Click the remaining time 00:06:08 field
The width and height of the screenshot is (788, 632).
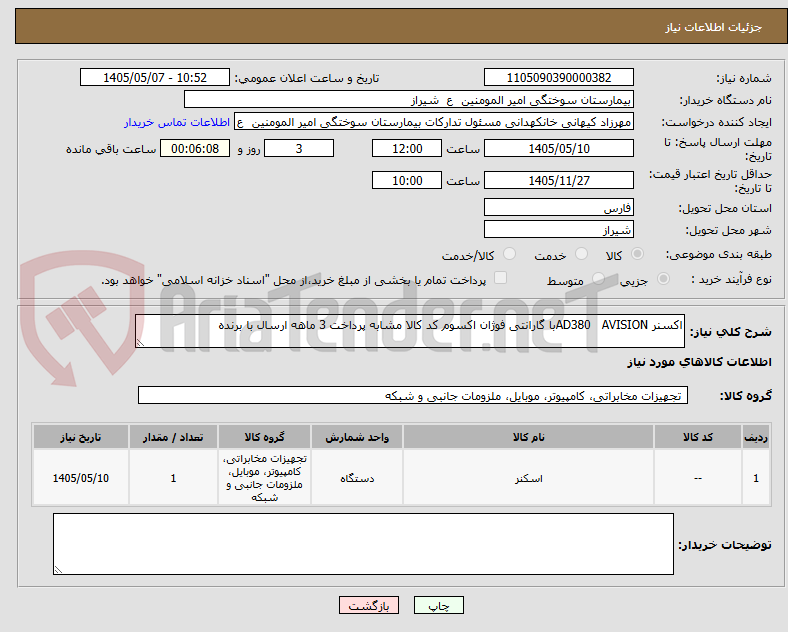tap(195, 149)
